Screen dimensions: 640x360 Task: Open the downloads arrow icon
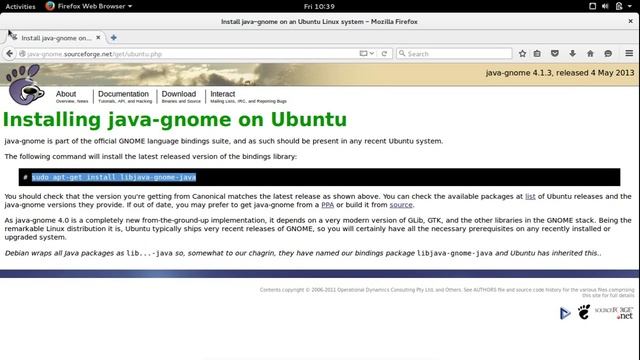coord(572,53)
